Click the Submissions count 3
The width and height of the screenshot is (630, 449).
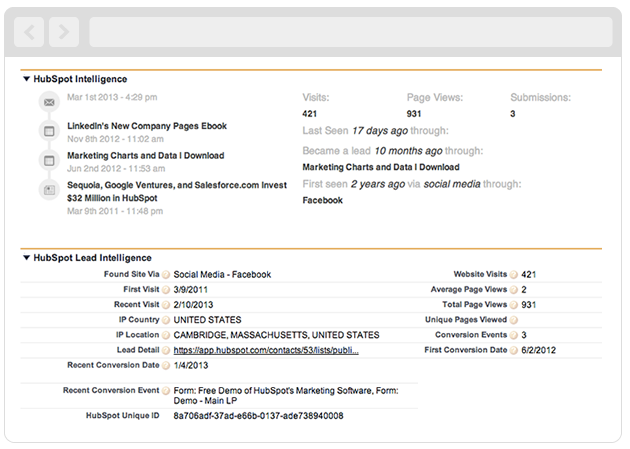click(x=513, y=114)
